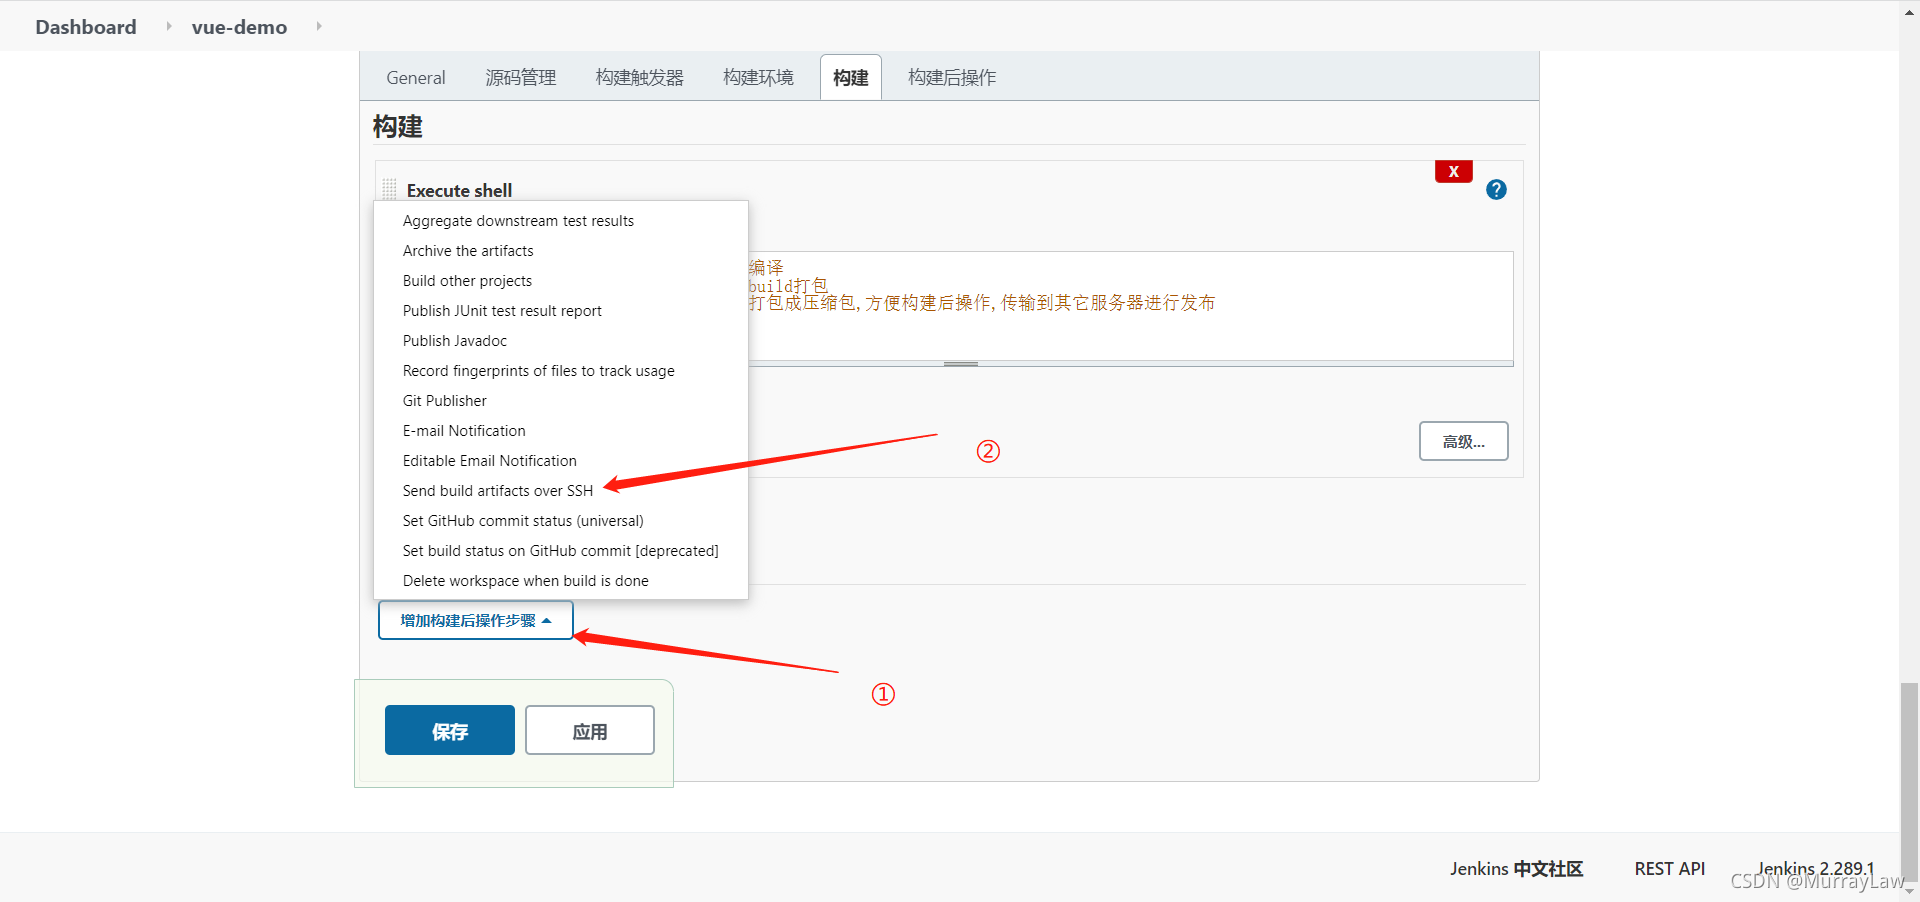This screenshot has height=902, width=1920.
Task: Open vue-demo breadcrumb link
Action: [239, 27]
